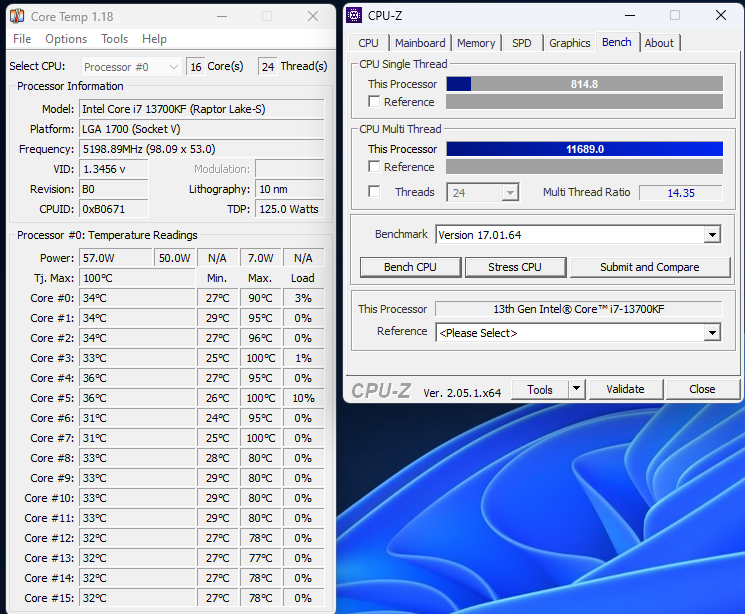Screen dimensions: 745x614
Task: Click the Stress CPU button
Action: pos(515,267)
